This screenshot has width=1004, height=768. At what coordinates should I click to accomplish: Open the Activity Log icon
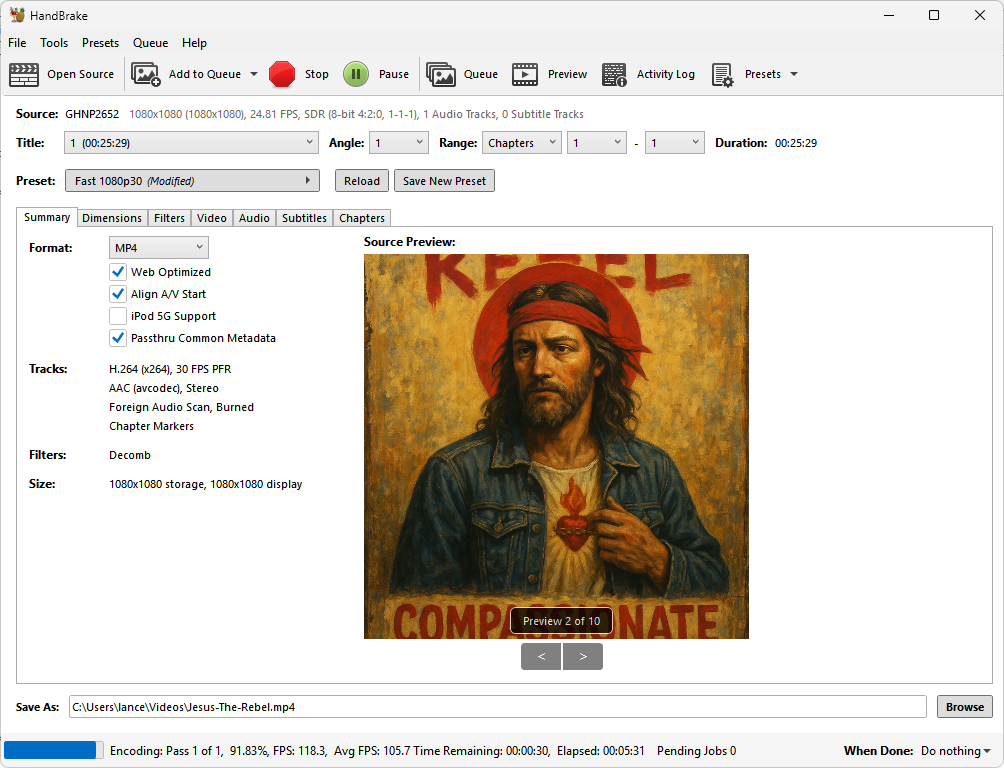point(614,74)
